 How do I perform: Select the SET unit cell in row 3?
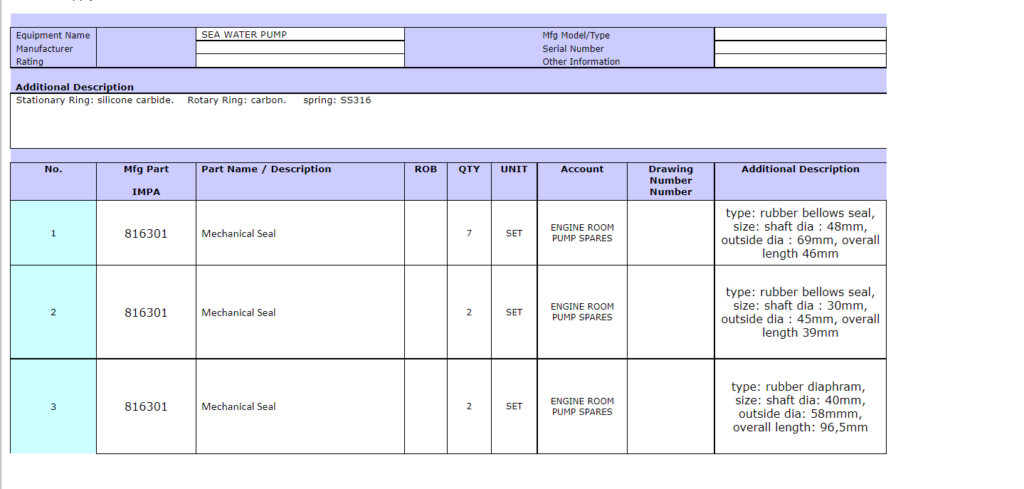pyautogui.click(x=514, y=407)
